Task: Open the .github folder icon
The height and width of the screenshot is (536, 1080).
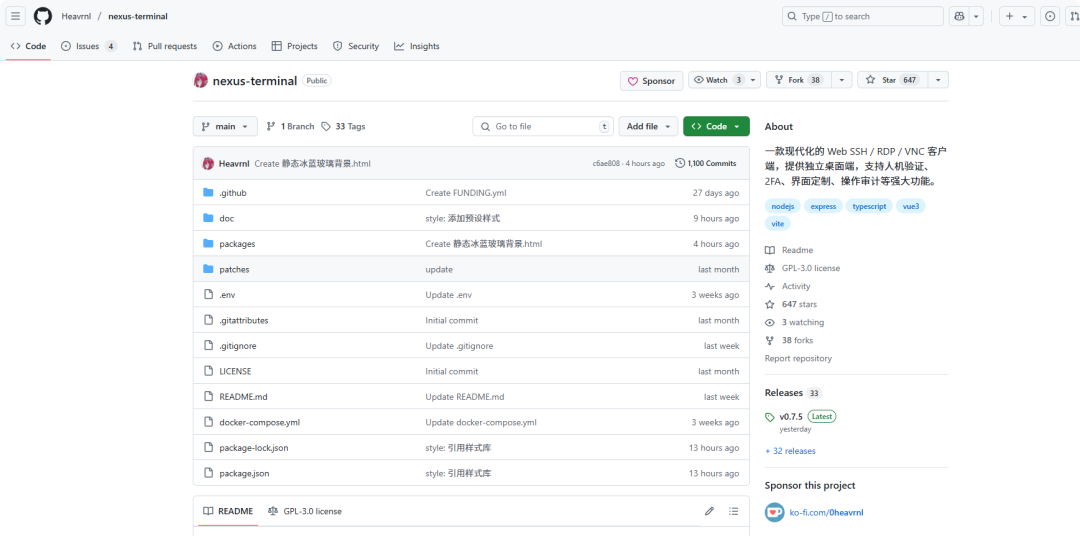Action: 208,193
